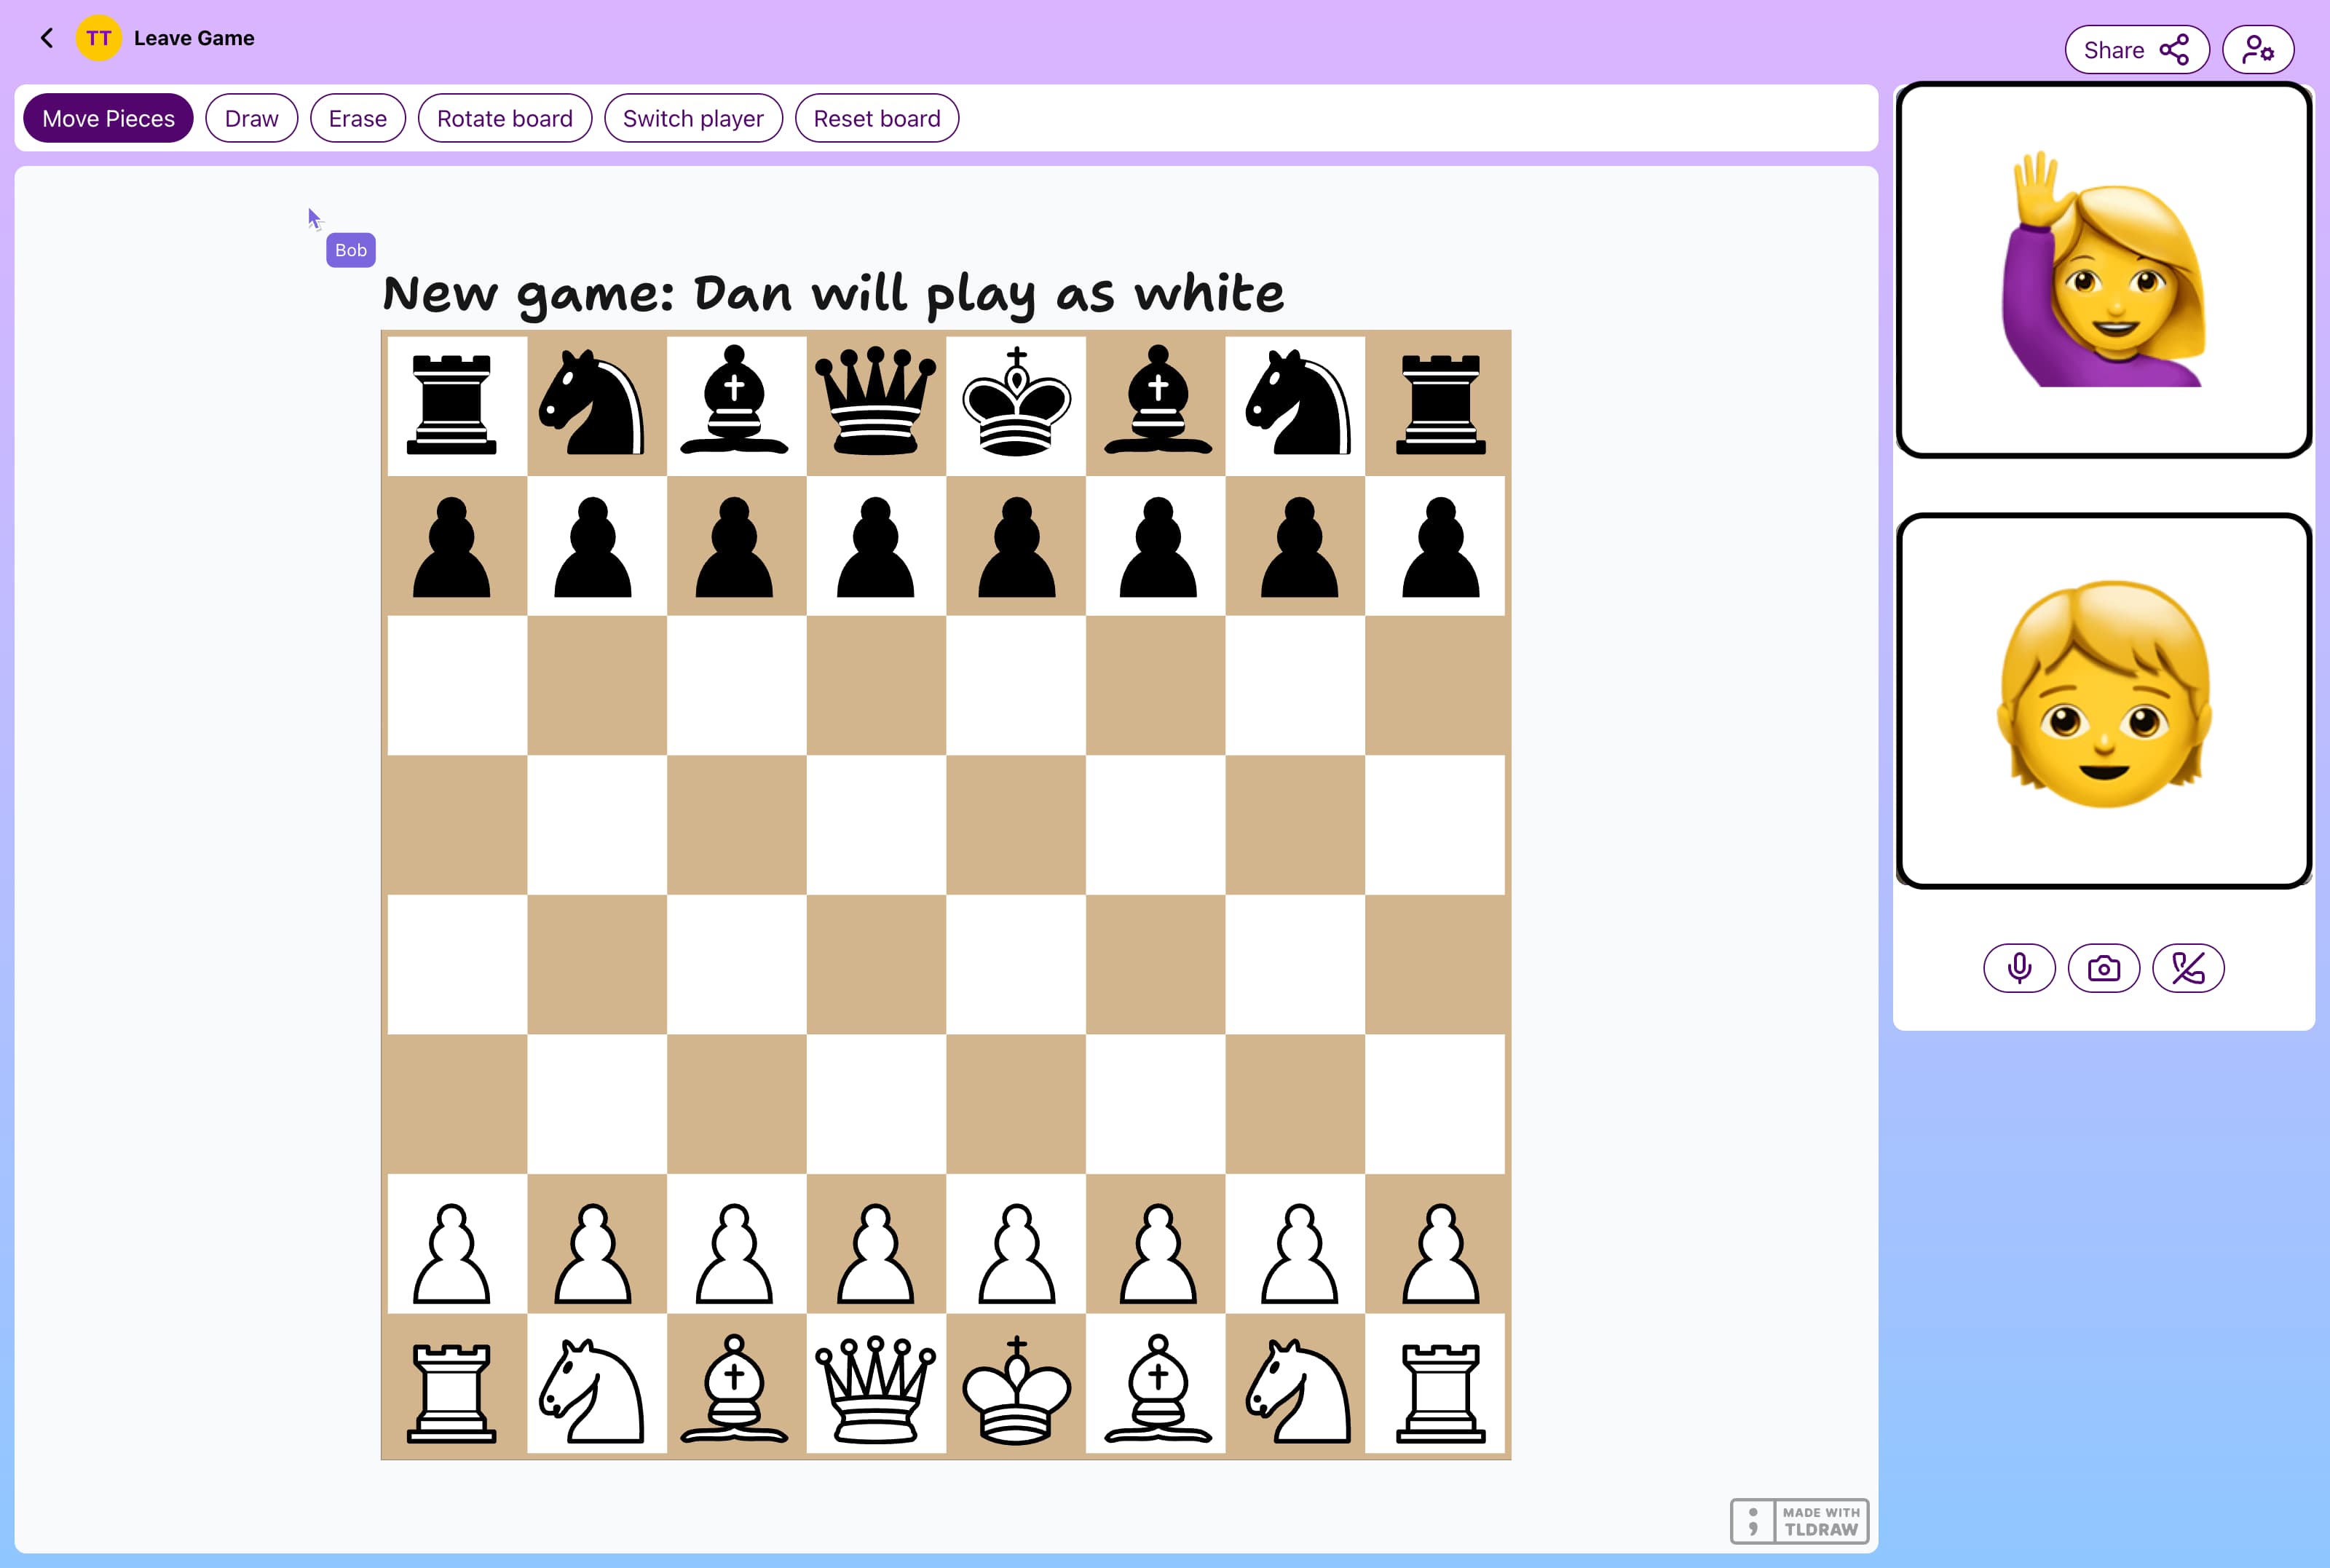Image resolution: width=2330 pixels, height=1568 pixels.
Task: Click the Made with tldraw badge
Action: click(x=1798, y=1520)
